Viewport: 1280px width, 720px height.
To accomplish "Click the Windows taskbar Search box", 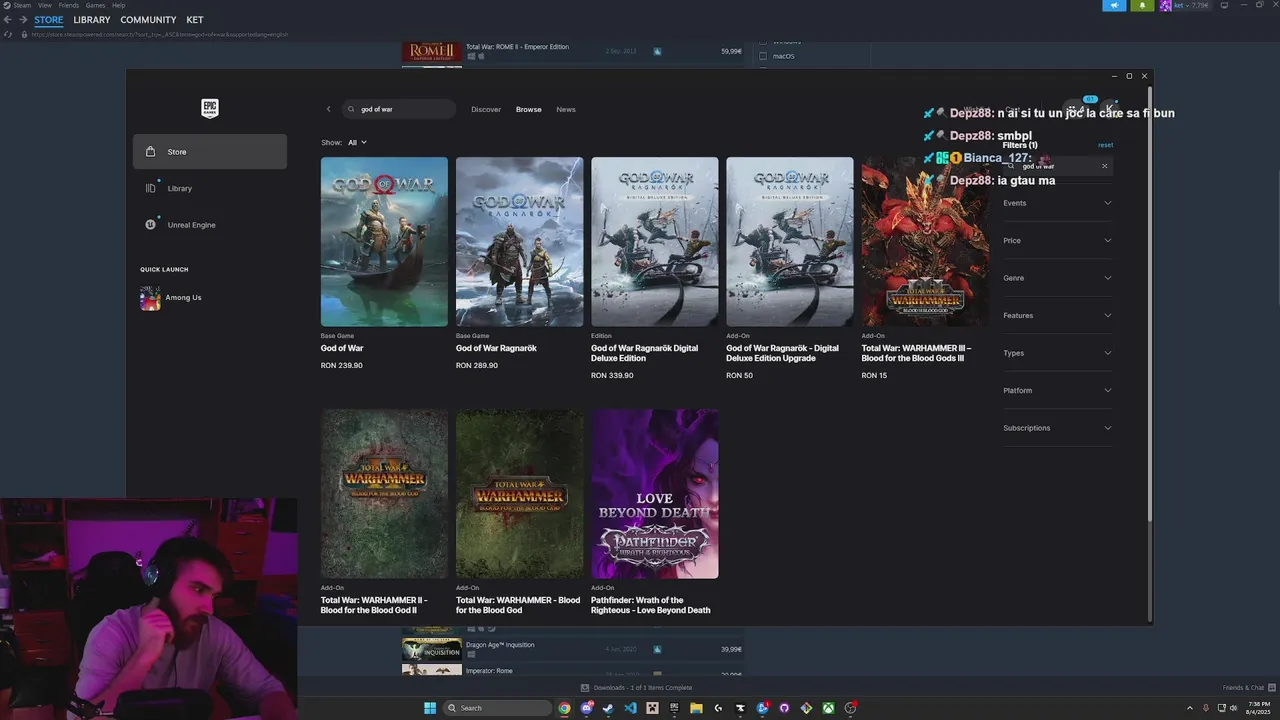I will (497, 708).
